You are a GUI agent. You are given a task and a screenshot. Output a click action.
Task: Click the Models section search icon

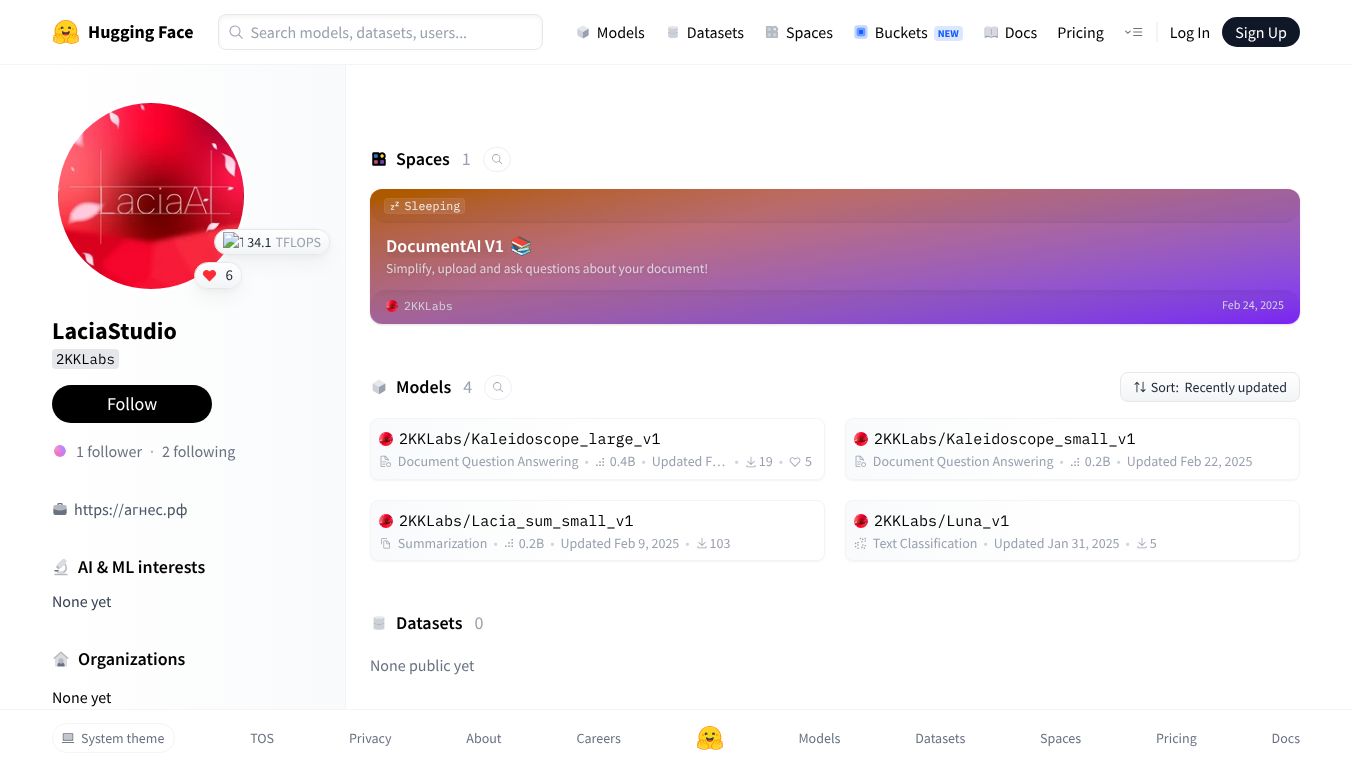pos(498,387)
